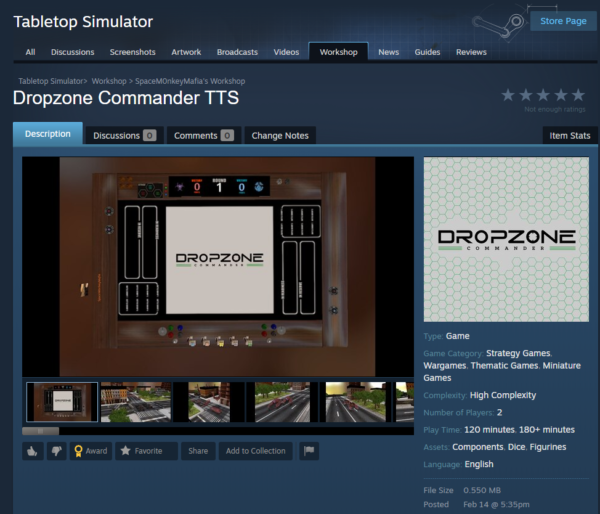This screenshot has height=514, width=600.
Task: Select the Workshop tab
Action: coord(339,52)
